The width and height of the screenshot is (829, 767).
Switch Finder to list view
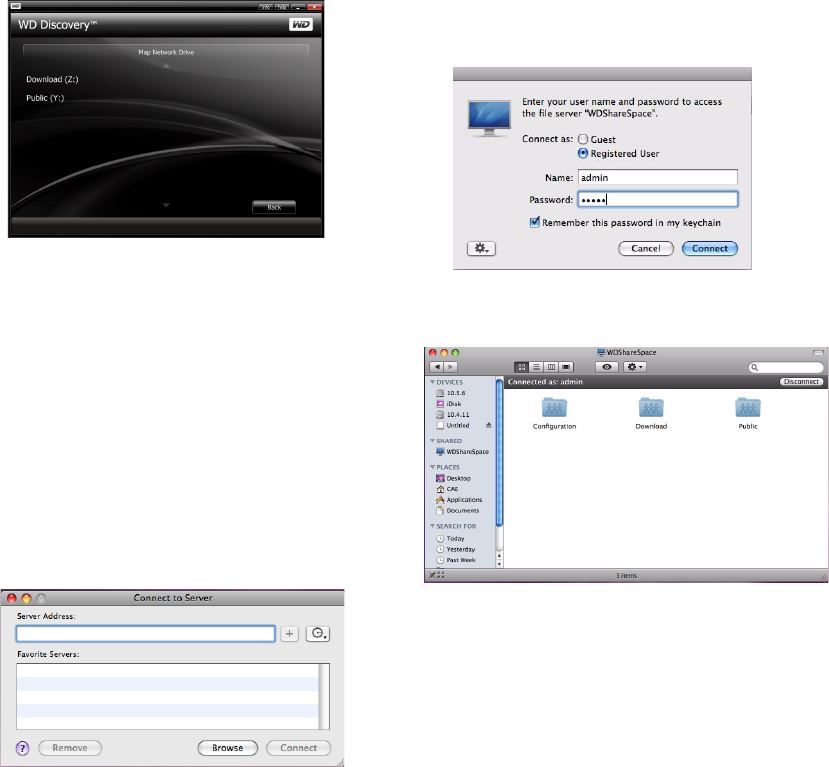536,367
